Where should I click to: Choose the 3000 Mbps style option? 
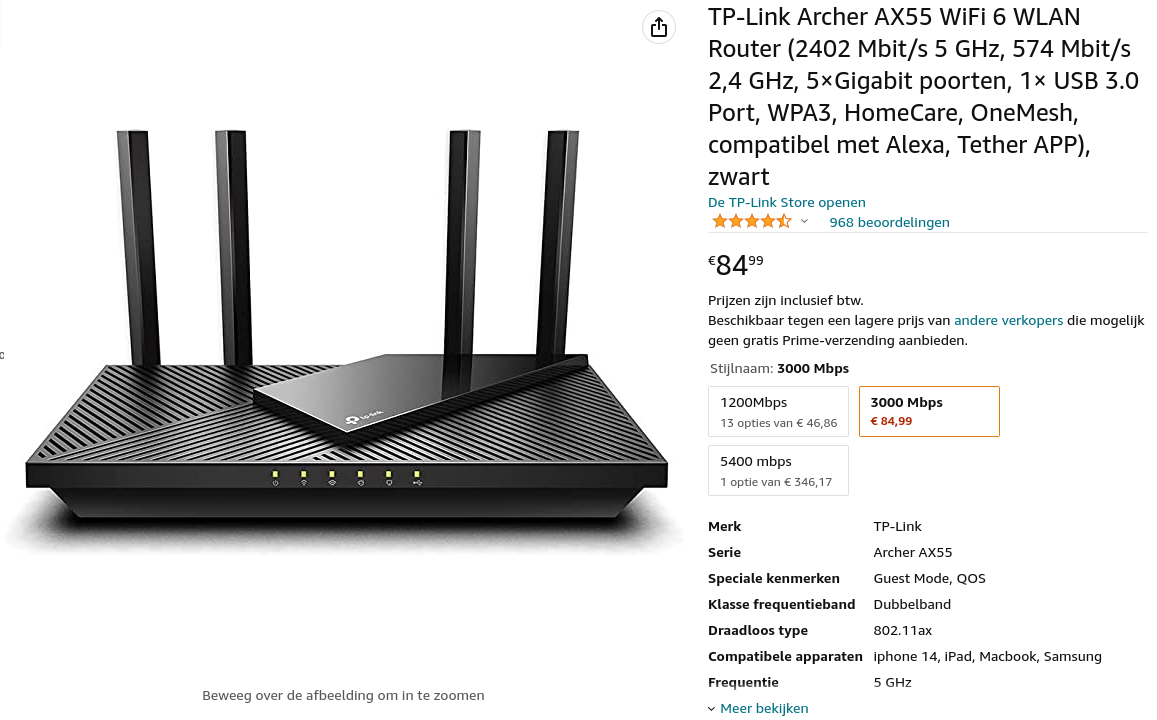click(x=928, y=411)
